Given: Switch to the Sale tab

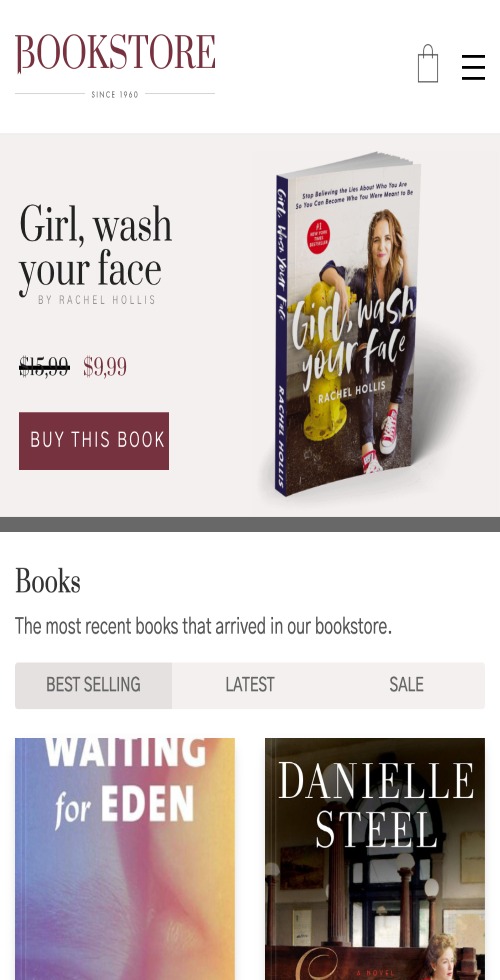Looking at the screenshot, I should click(406, 686).
